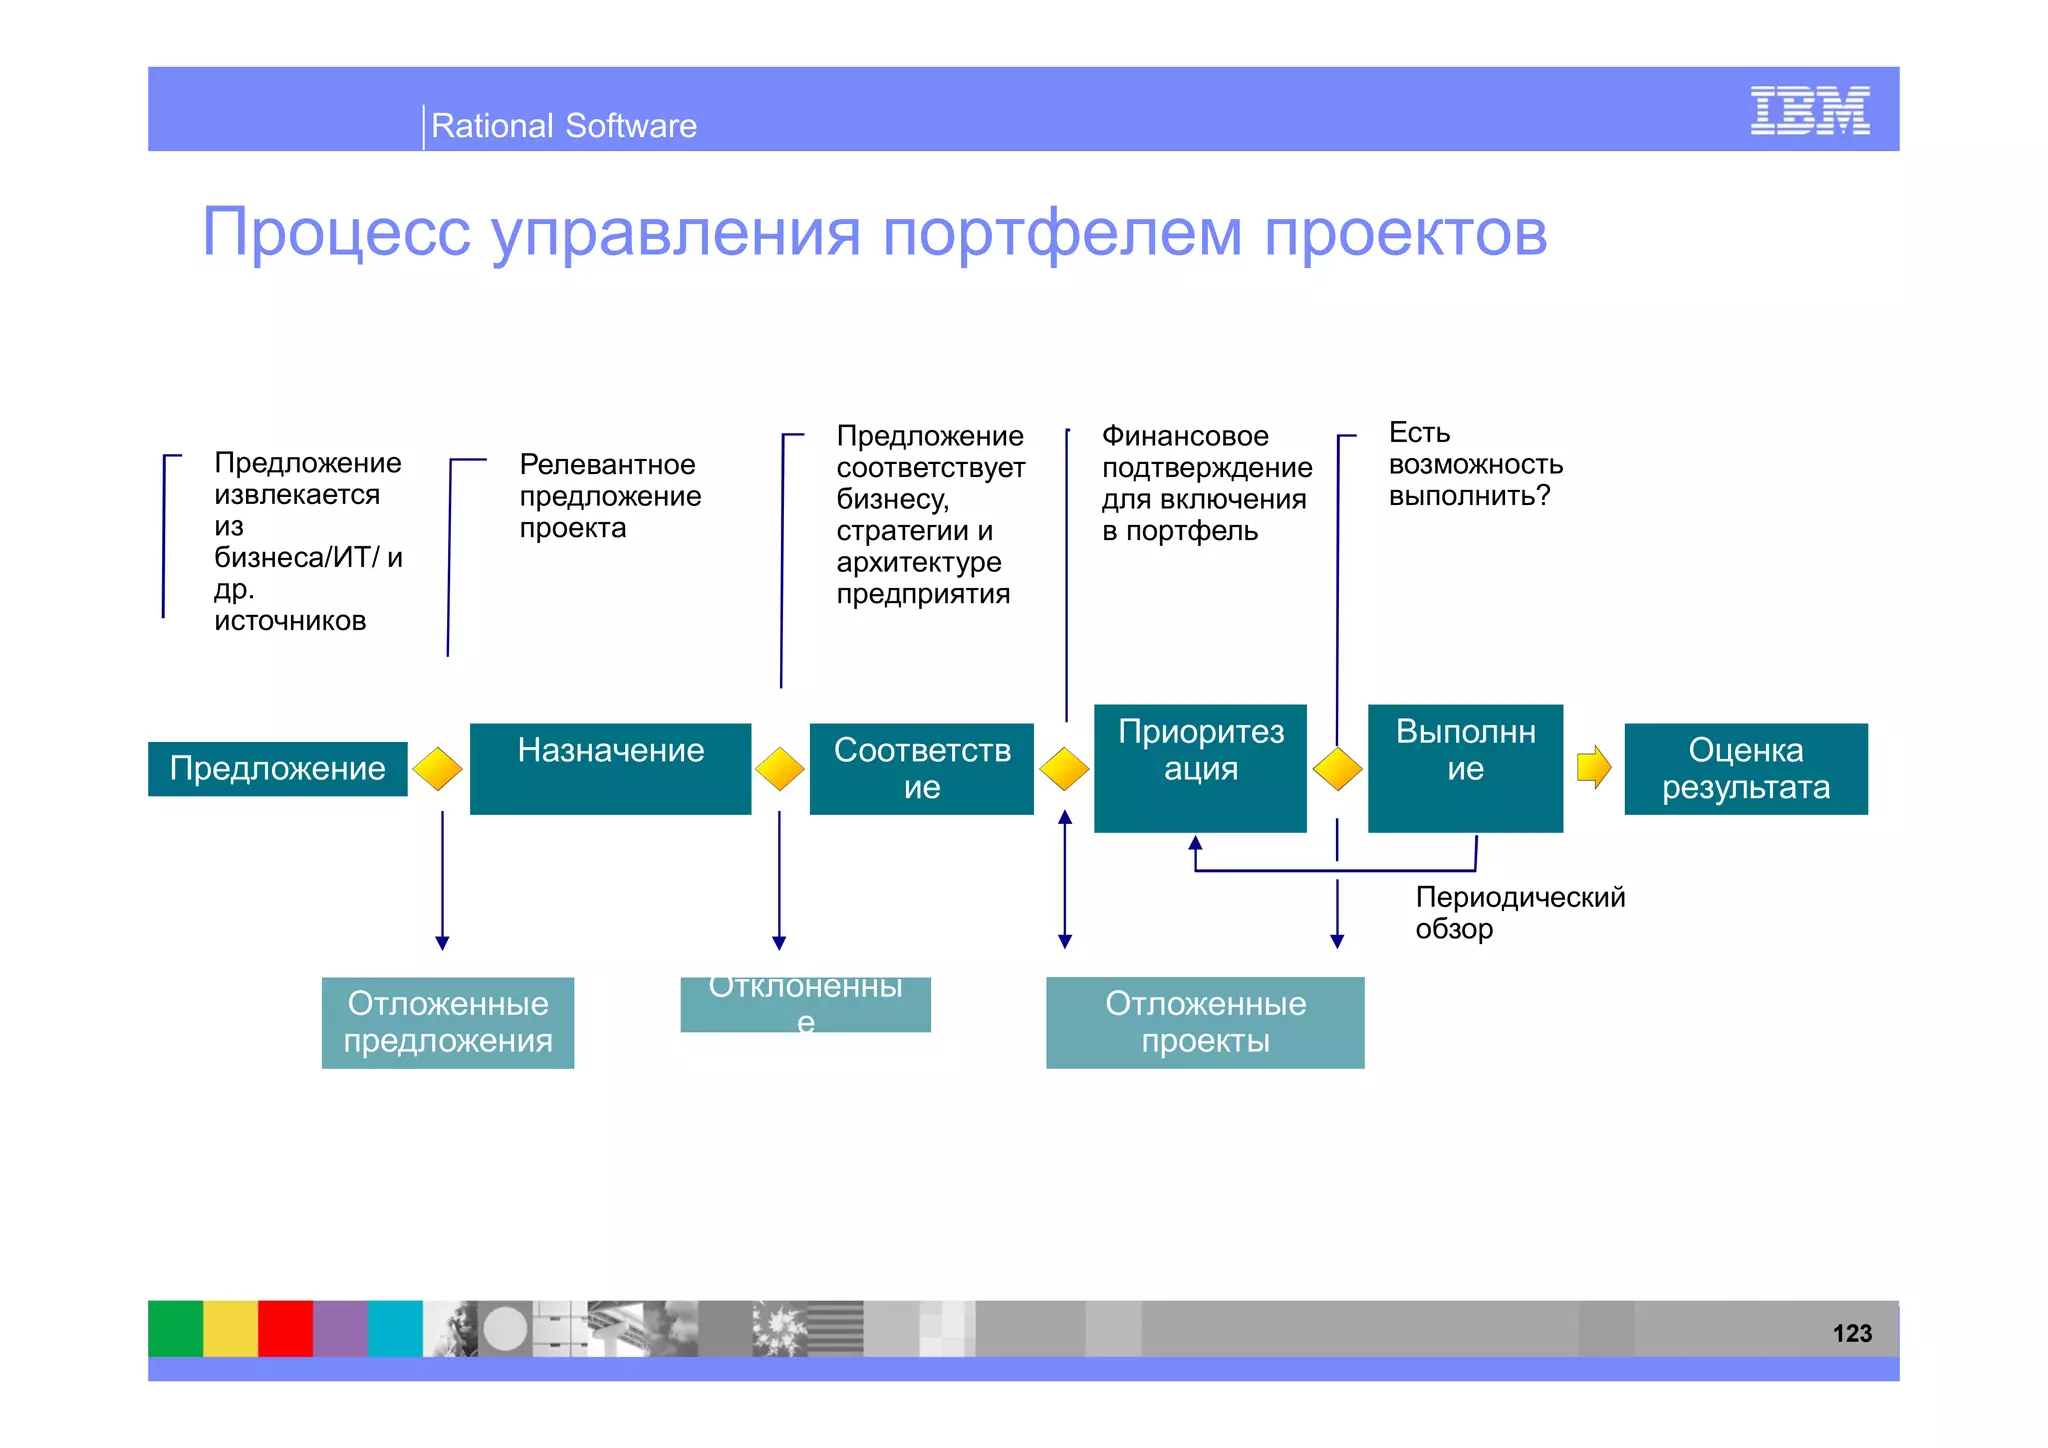Click the Приоритезация process box

point(1200,768)
